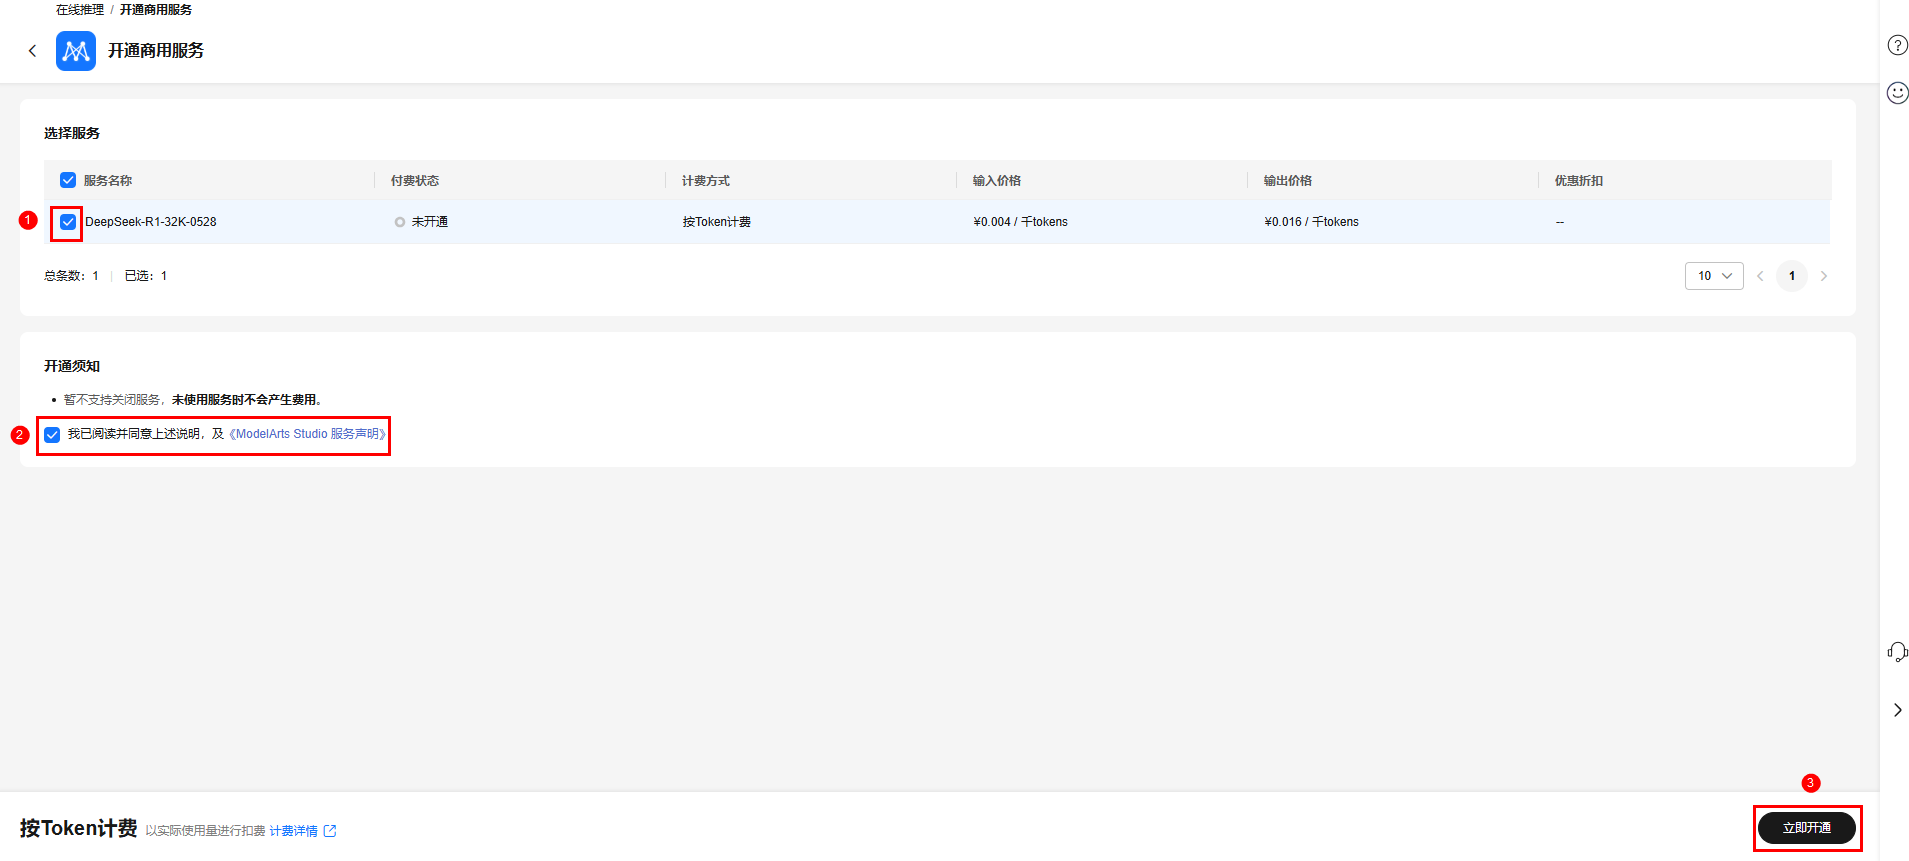Click the 开通商用服务 page title
1909x861 pixels.
click(156, 51)
